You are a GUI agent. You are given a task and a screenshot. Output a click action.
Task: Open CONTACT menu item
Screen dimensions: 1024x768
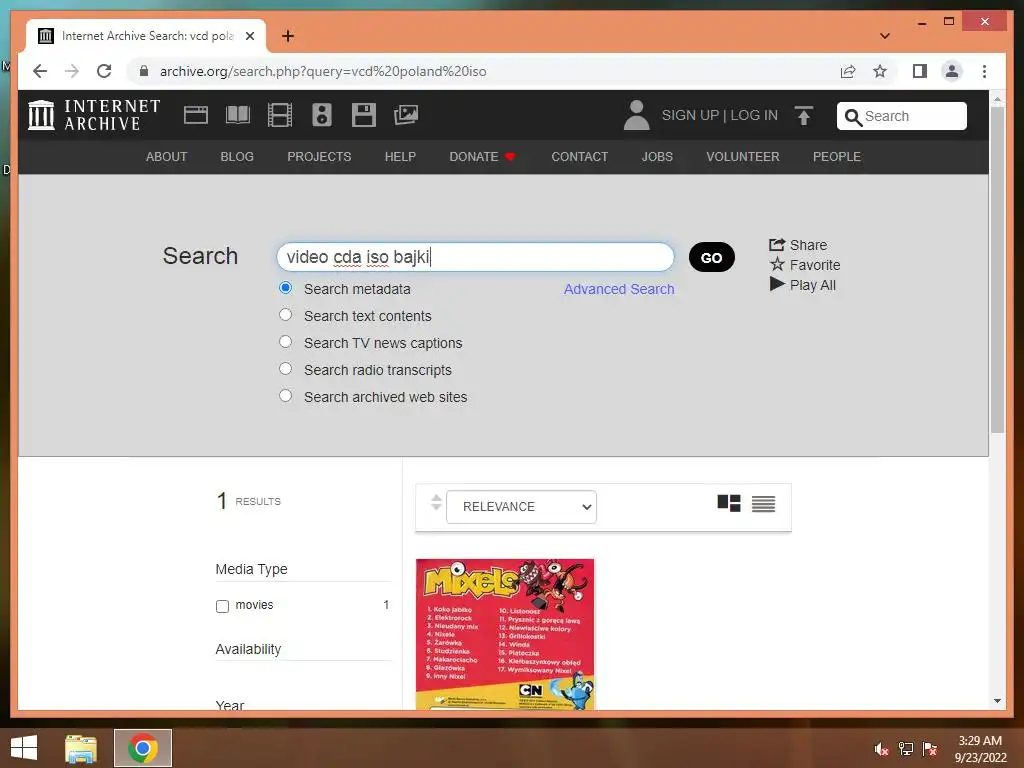click(580, 157)
